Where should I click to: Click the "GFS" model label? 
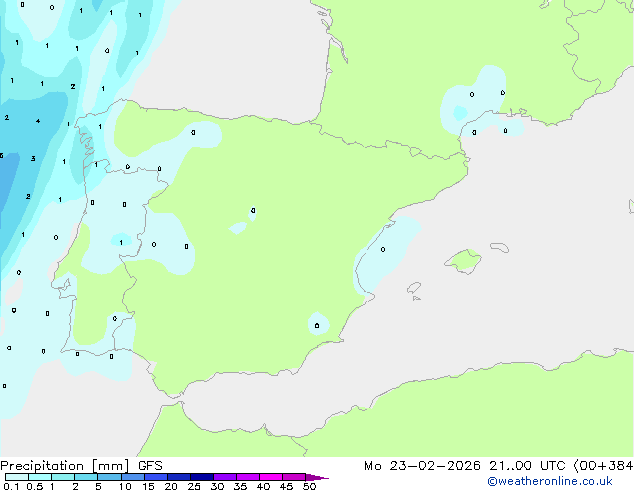point(150,466)
